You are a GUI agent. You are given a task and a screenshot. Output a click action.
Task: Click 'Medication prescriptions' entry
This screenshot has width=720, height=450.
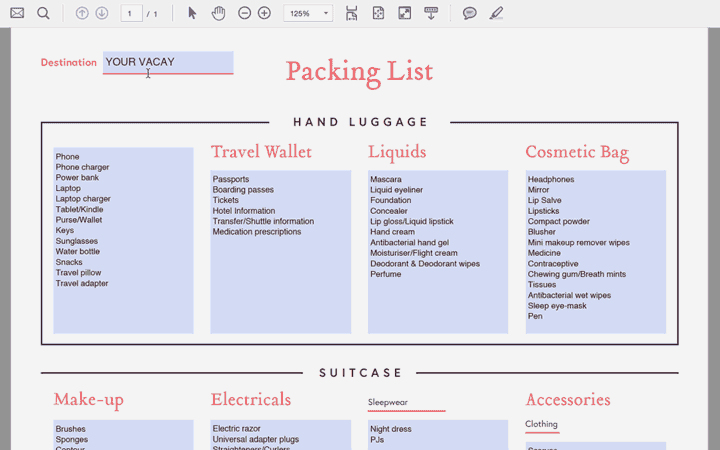(257, 232)
